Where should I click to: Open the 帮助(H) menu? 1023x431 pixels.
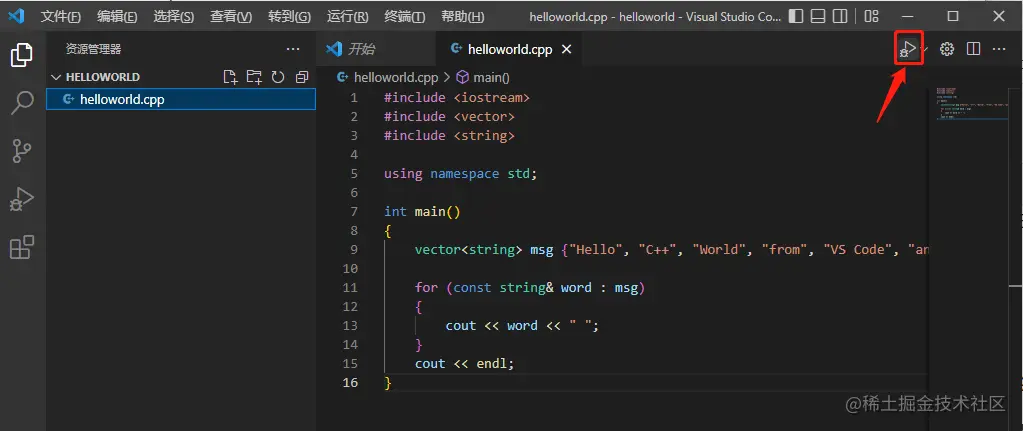(463, 17)
